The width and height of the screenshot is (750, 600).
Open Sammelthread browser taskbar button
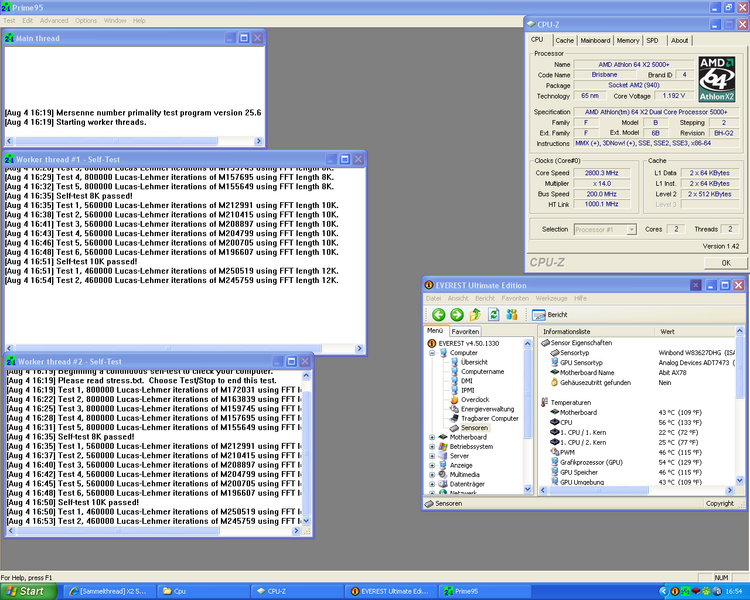point(111,591)
